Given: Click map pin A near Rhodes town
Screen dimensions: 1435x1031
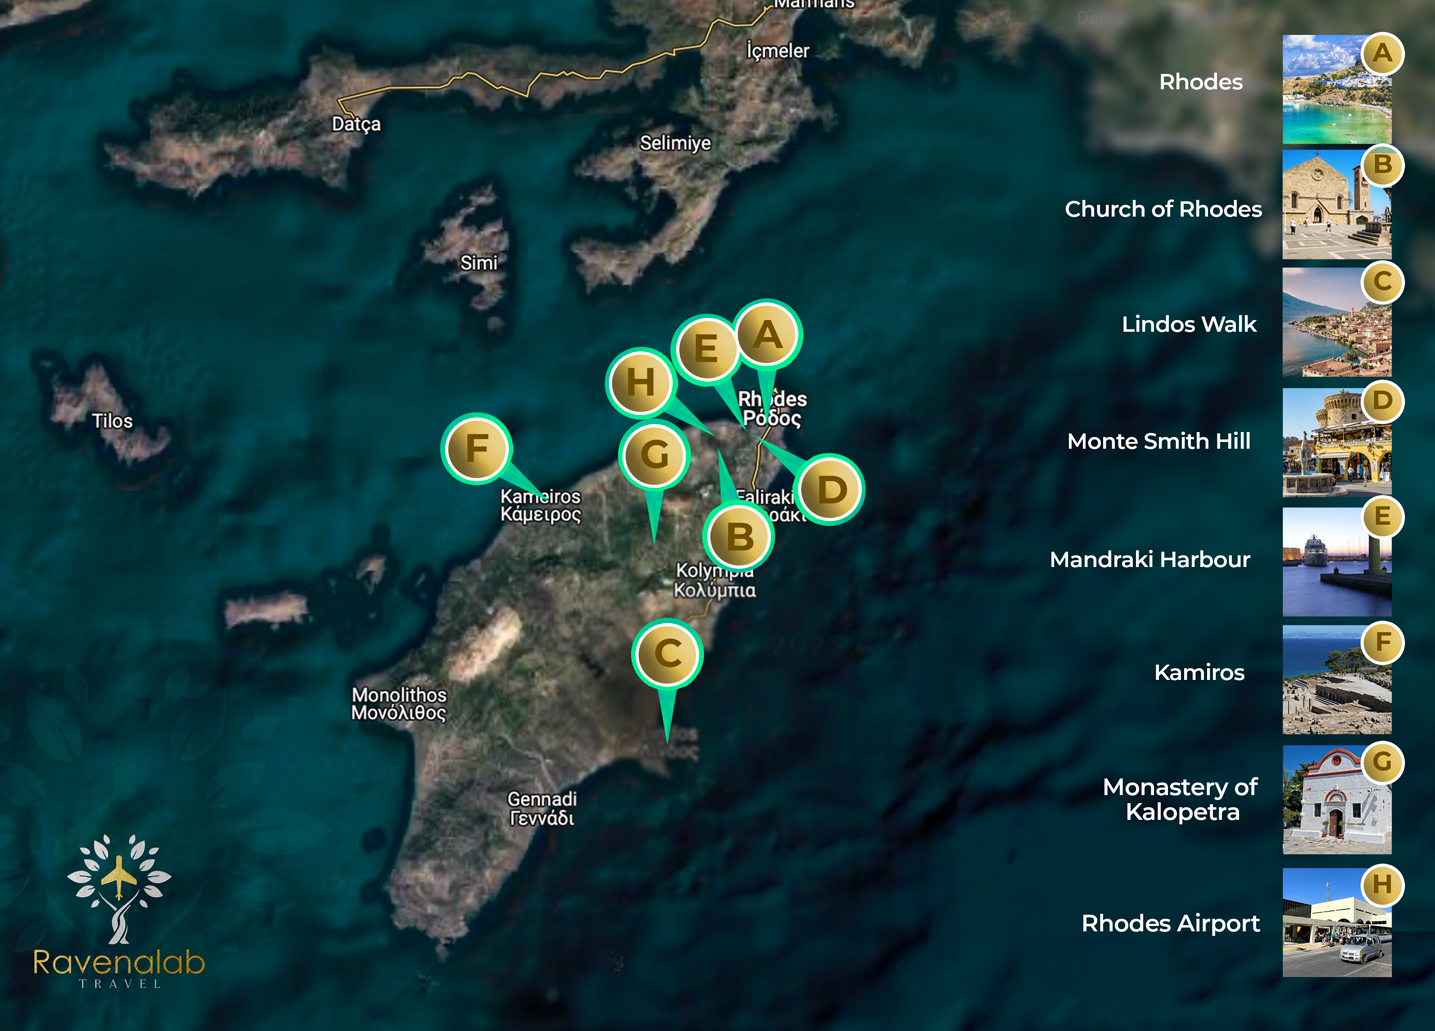Looking at the screenshot, I should [x=767, y=335].
